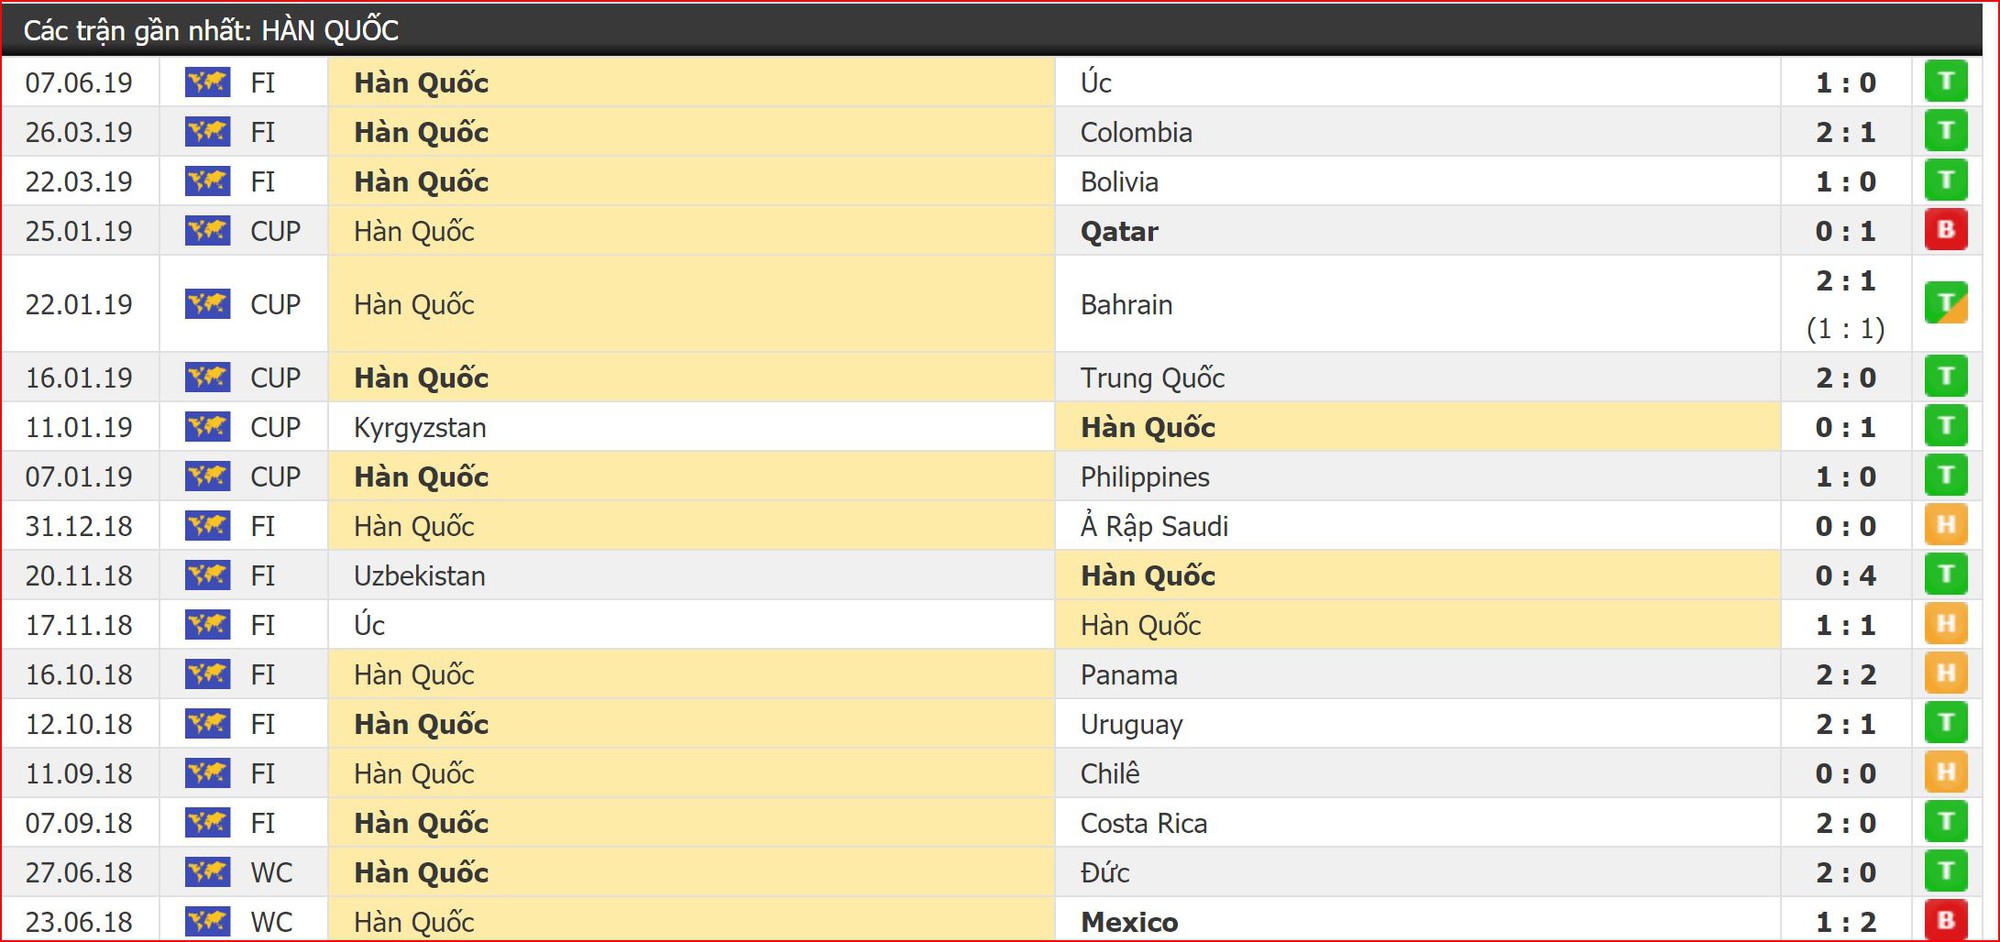Click the 2 : 1 score for the Uruguay match
The height and width of the screenshot is (942, 2000).
pyautogui.click(x=1846, y=724)
